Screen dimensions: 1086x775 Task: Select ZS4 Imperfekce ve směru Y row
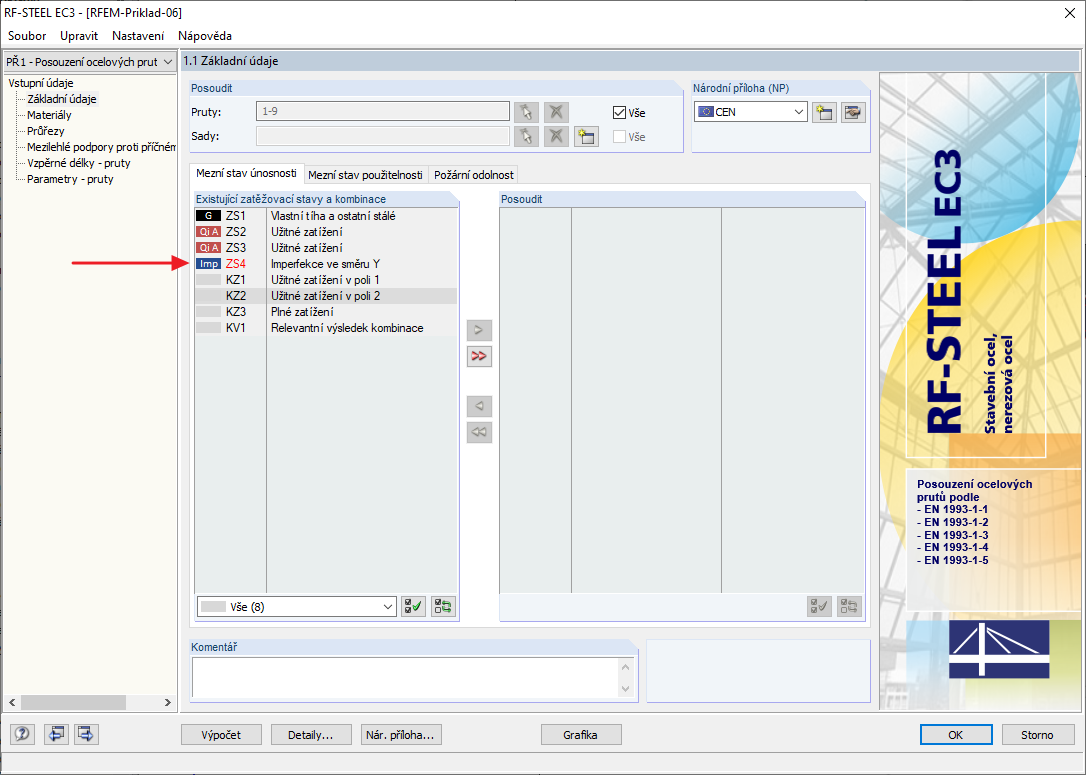coord(326,264)
